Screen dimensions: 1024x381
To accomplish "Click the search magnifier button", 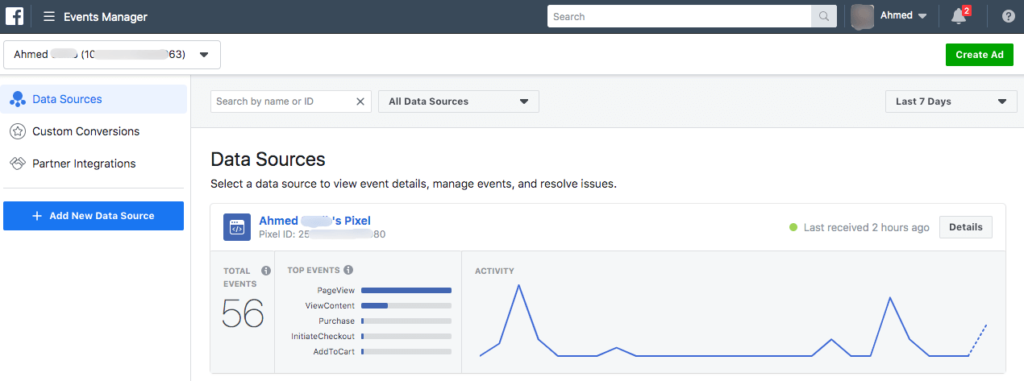I will click(x=824, y=16).
